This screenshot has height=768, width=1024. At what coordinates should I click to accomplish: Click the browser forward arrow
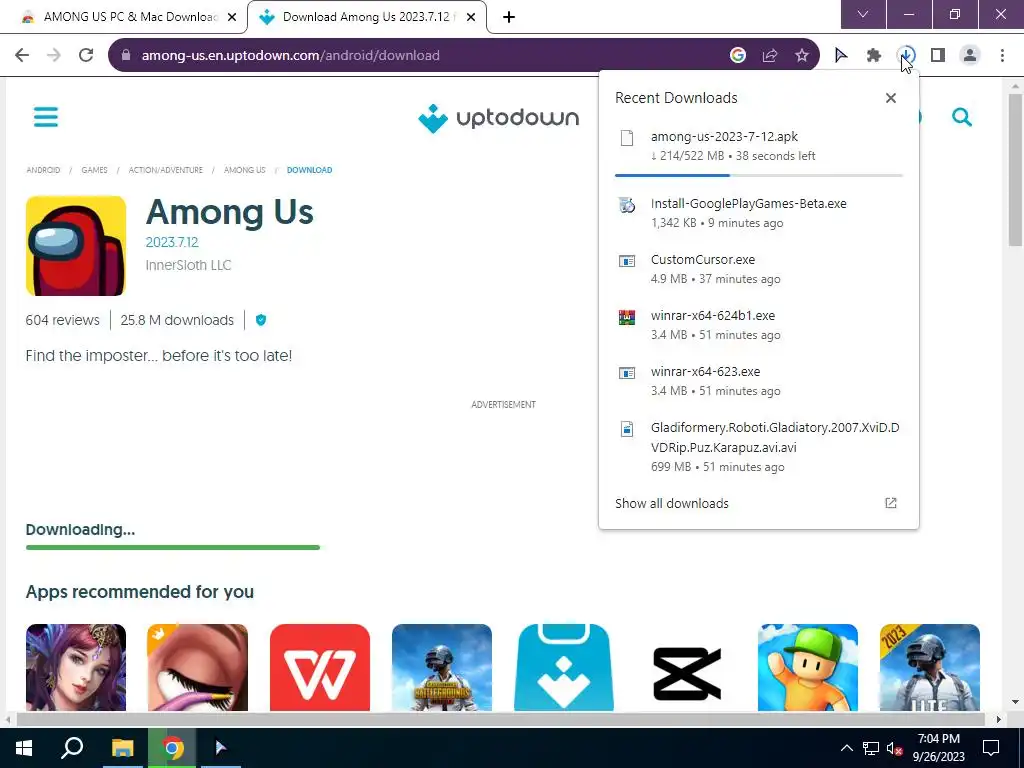click(x=54, y=55)
